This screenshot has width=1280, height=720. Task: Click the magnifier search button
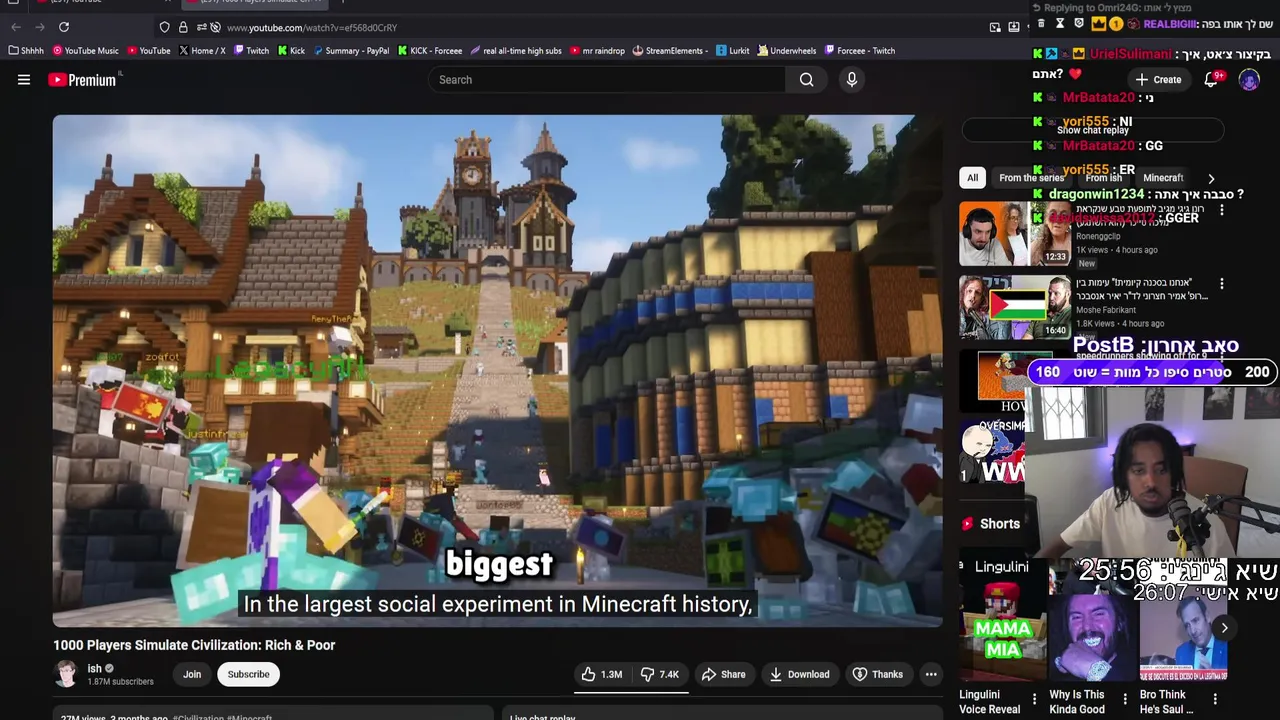[x=806, y=80]
